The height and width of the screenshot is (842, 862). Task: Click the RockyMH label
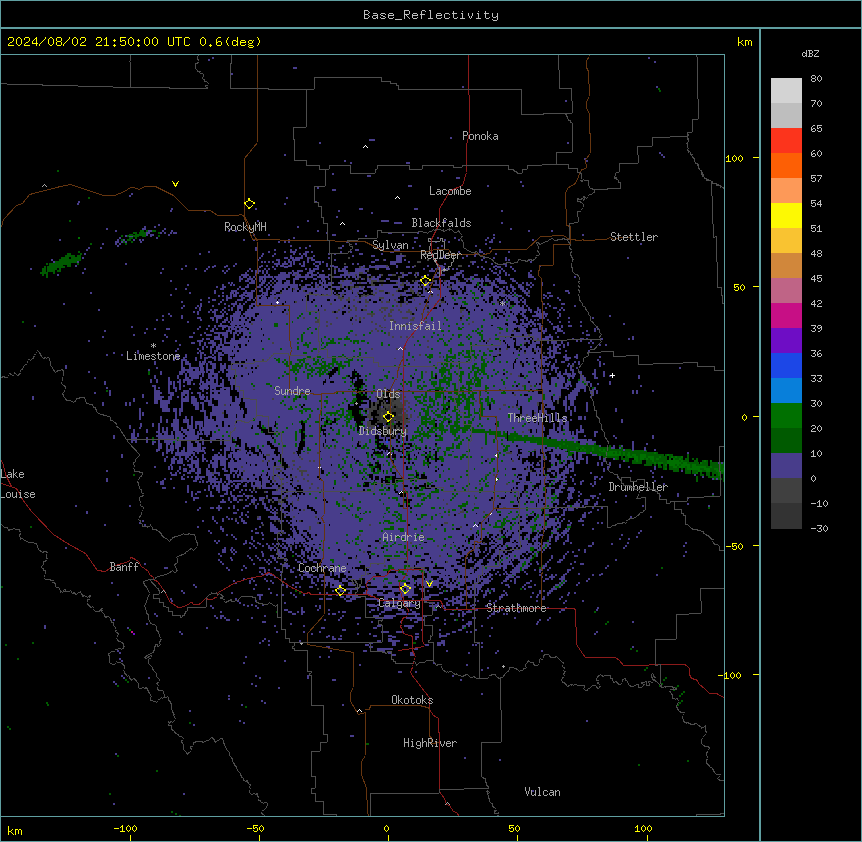(x=245, y=227)
